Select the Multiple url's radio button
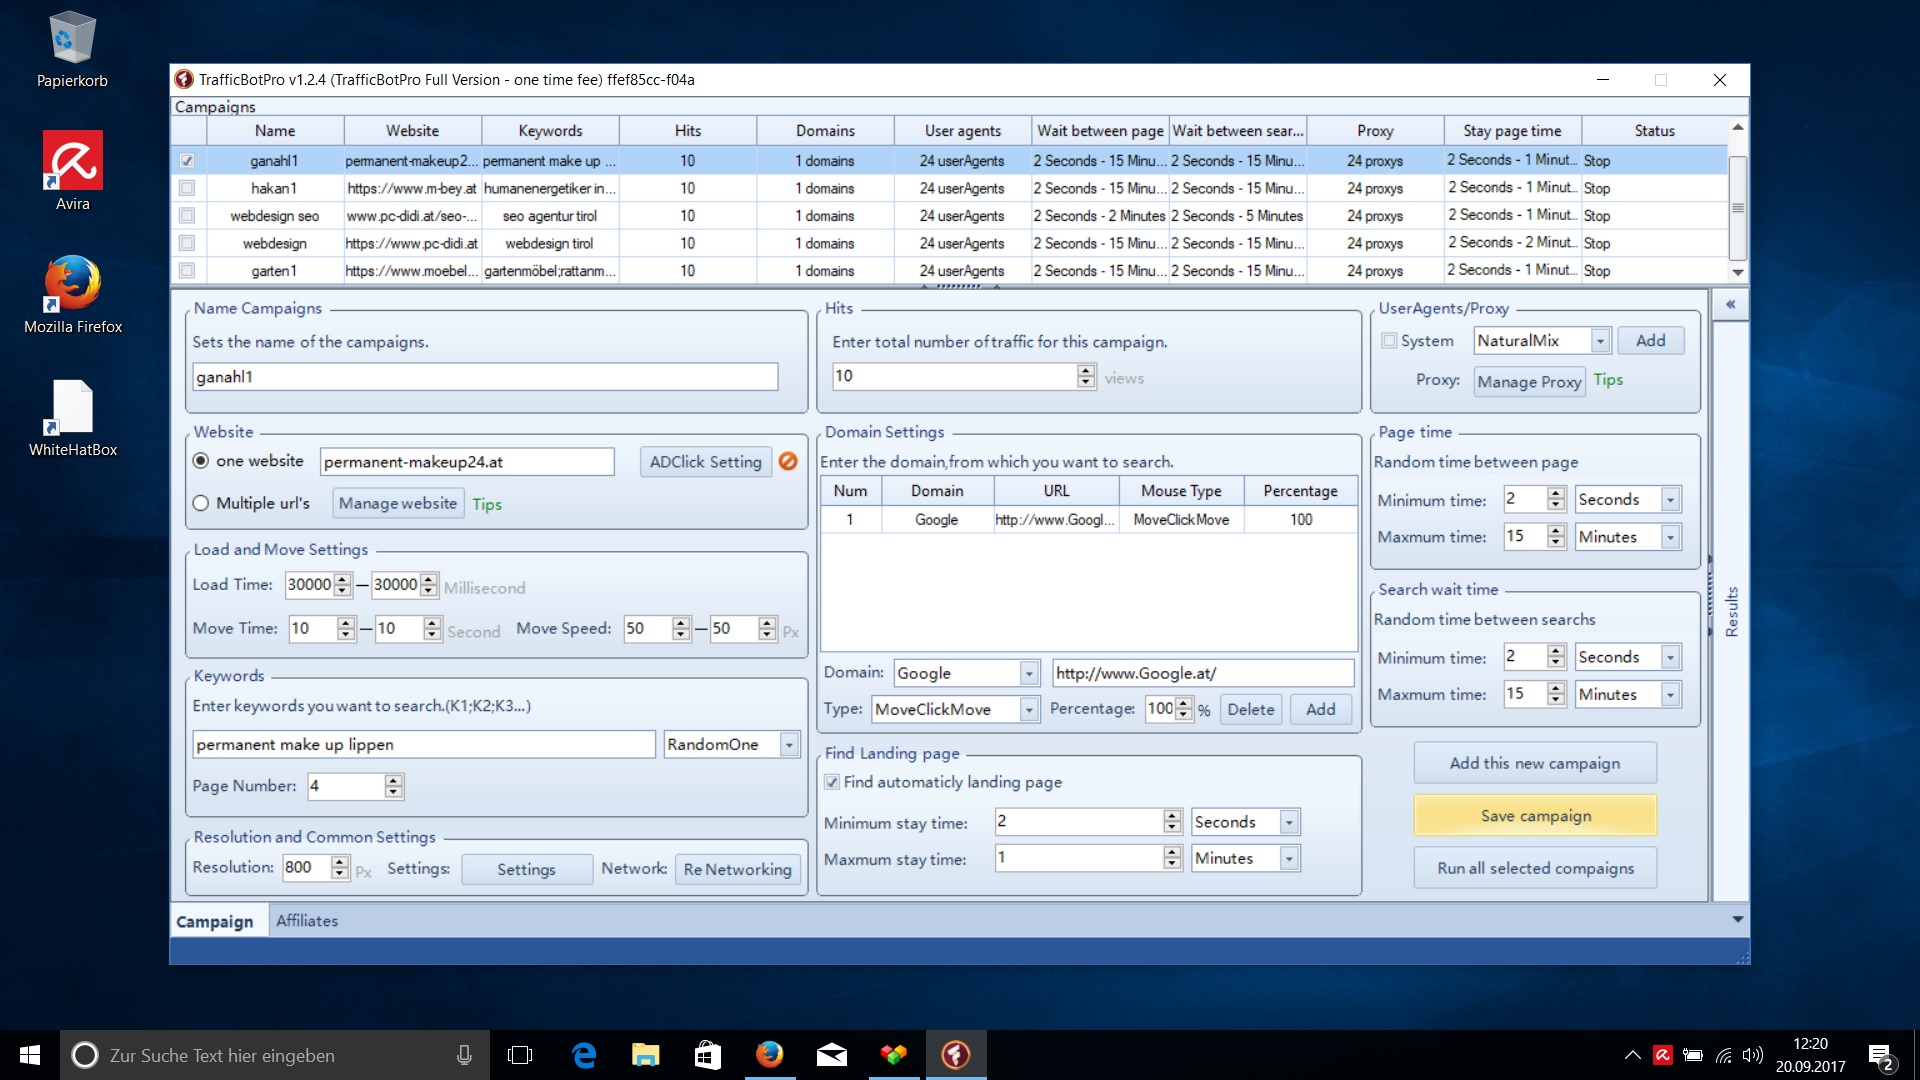1920x1080 pixels. (x=201, y=503)
